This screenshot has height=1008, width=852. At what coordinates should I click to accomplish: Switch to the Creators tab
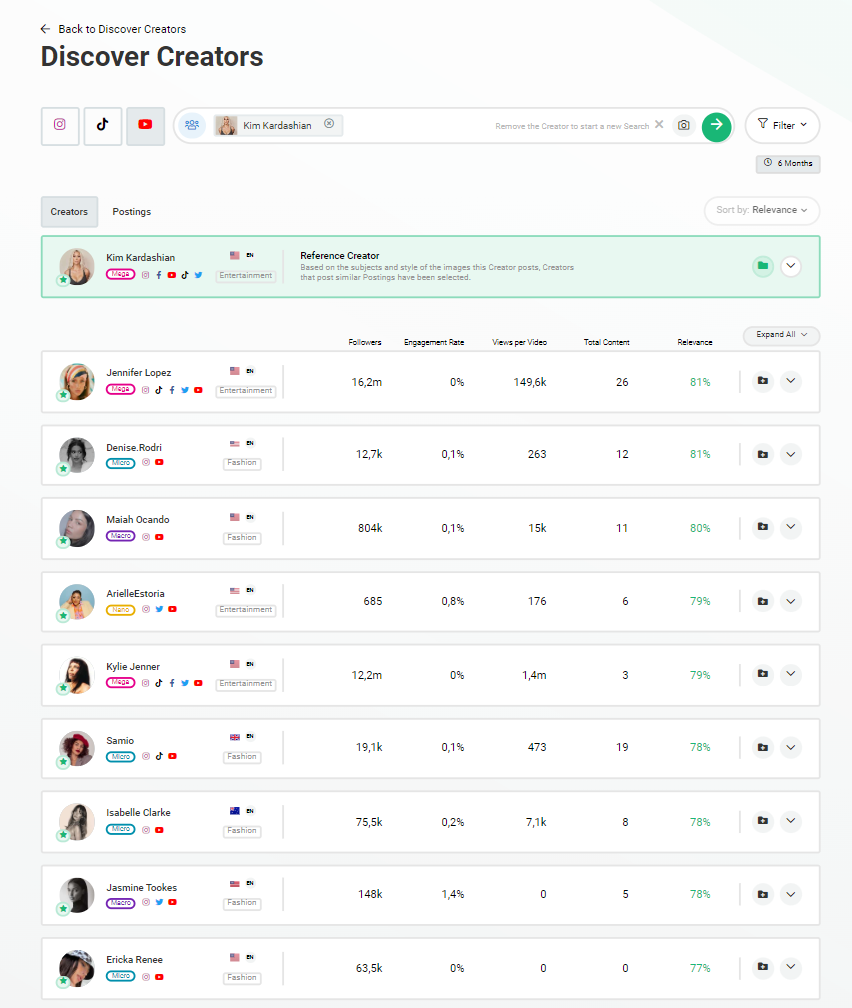coord(69,212)
